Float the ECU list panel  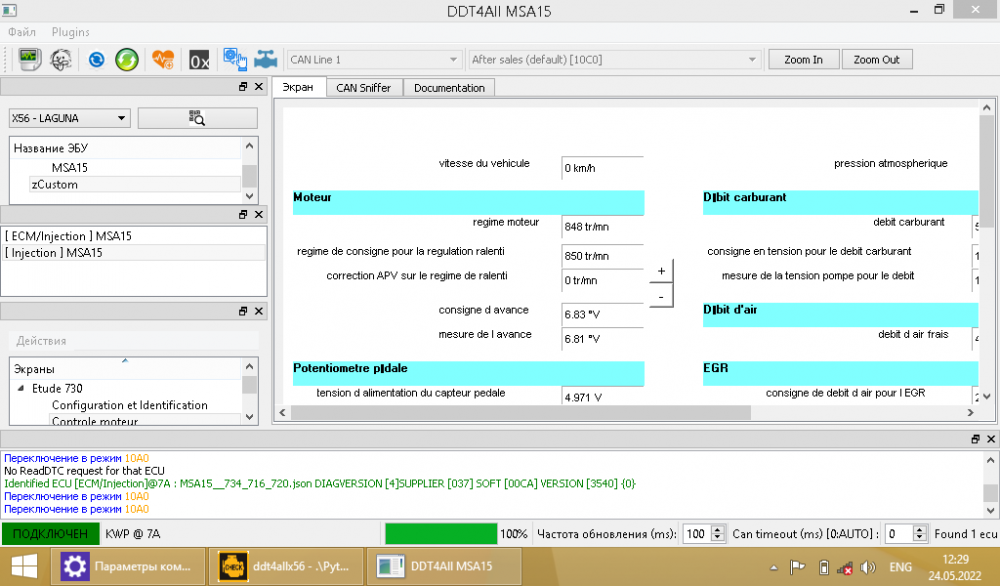tap(243, 215)
